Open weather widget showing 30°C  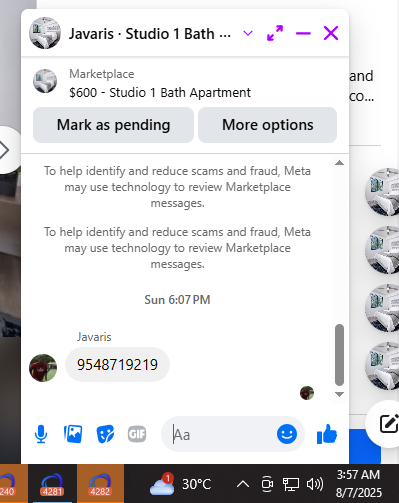[180, 484]
